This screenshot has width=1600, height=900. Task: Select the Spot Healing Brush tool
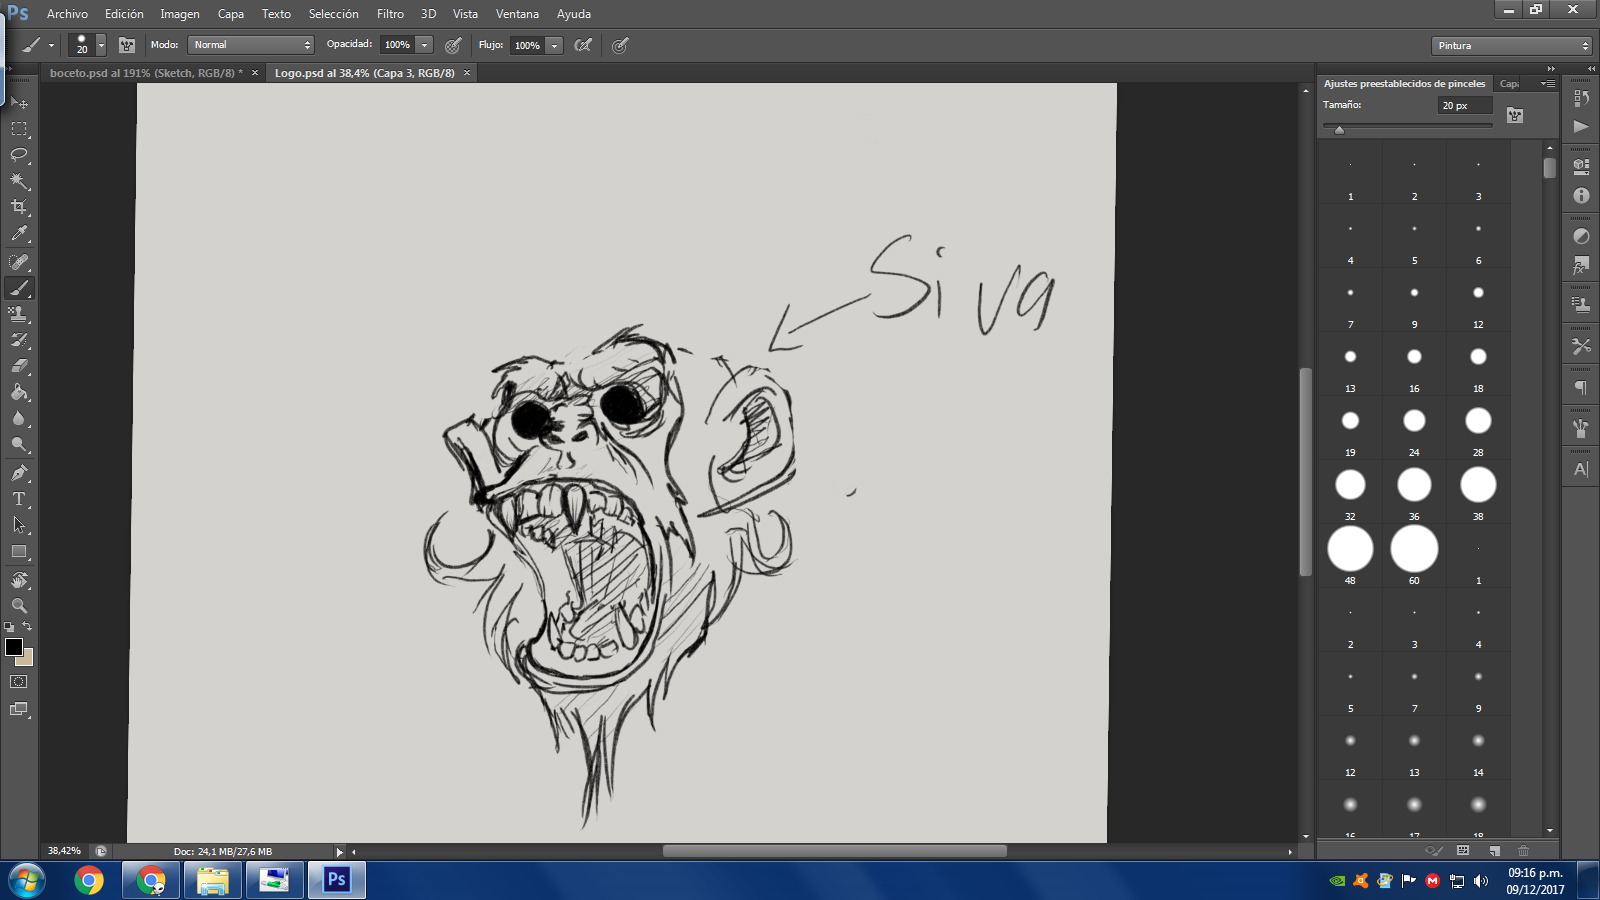(19, 262)
